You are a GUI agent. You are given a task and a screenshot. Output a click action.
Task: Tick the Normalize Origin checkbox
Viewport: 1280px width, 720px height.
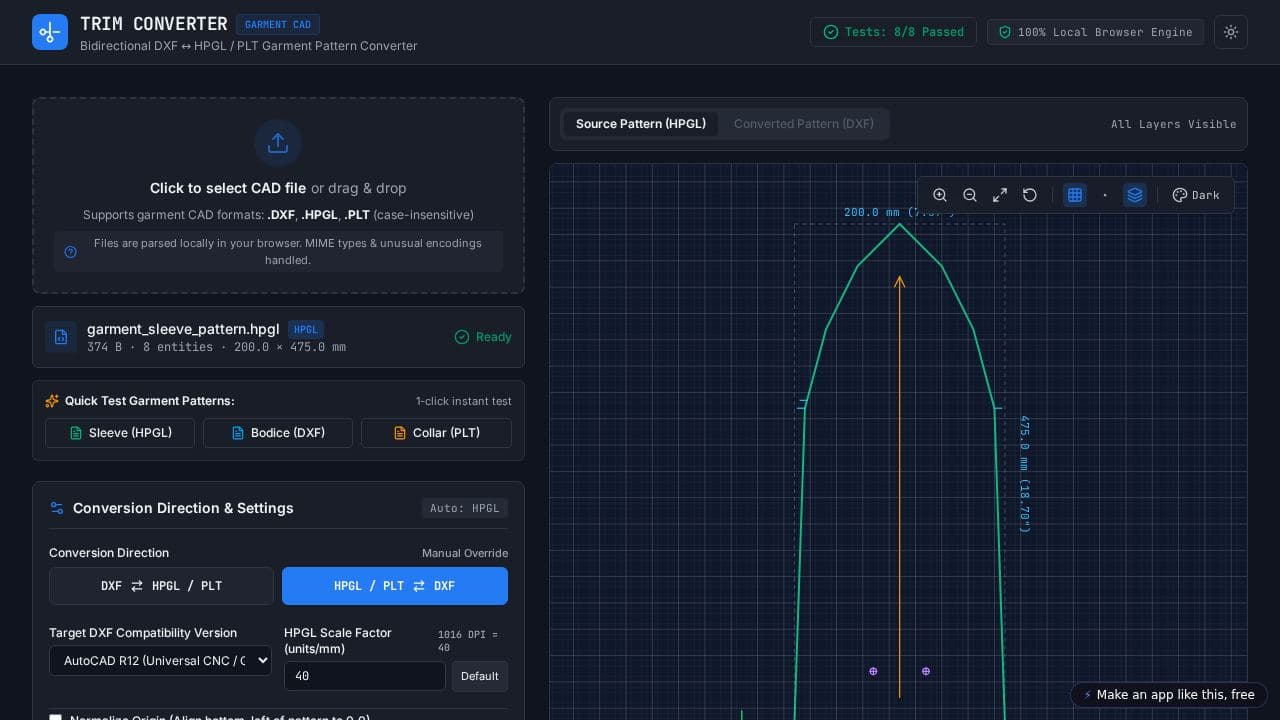[x=56, y=718]
